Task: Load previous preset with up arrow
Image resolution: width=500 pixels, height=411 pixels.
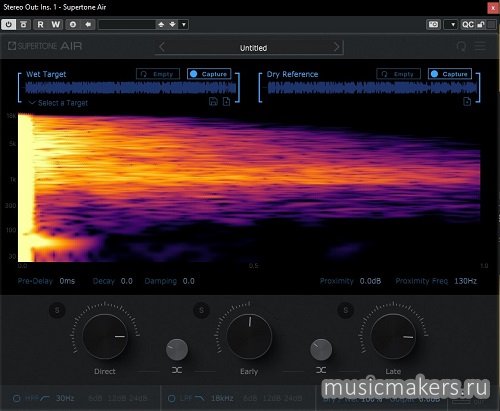Action: tap(161, 24)
